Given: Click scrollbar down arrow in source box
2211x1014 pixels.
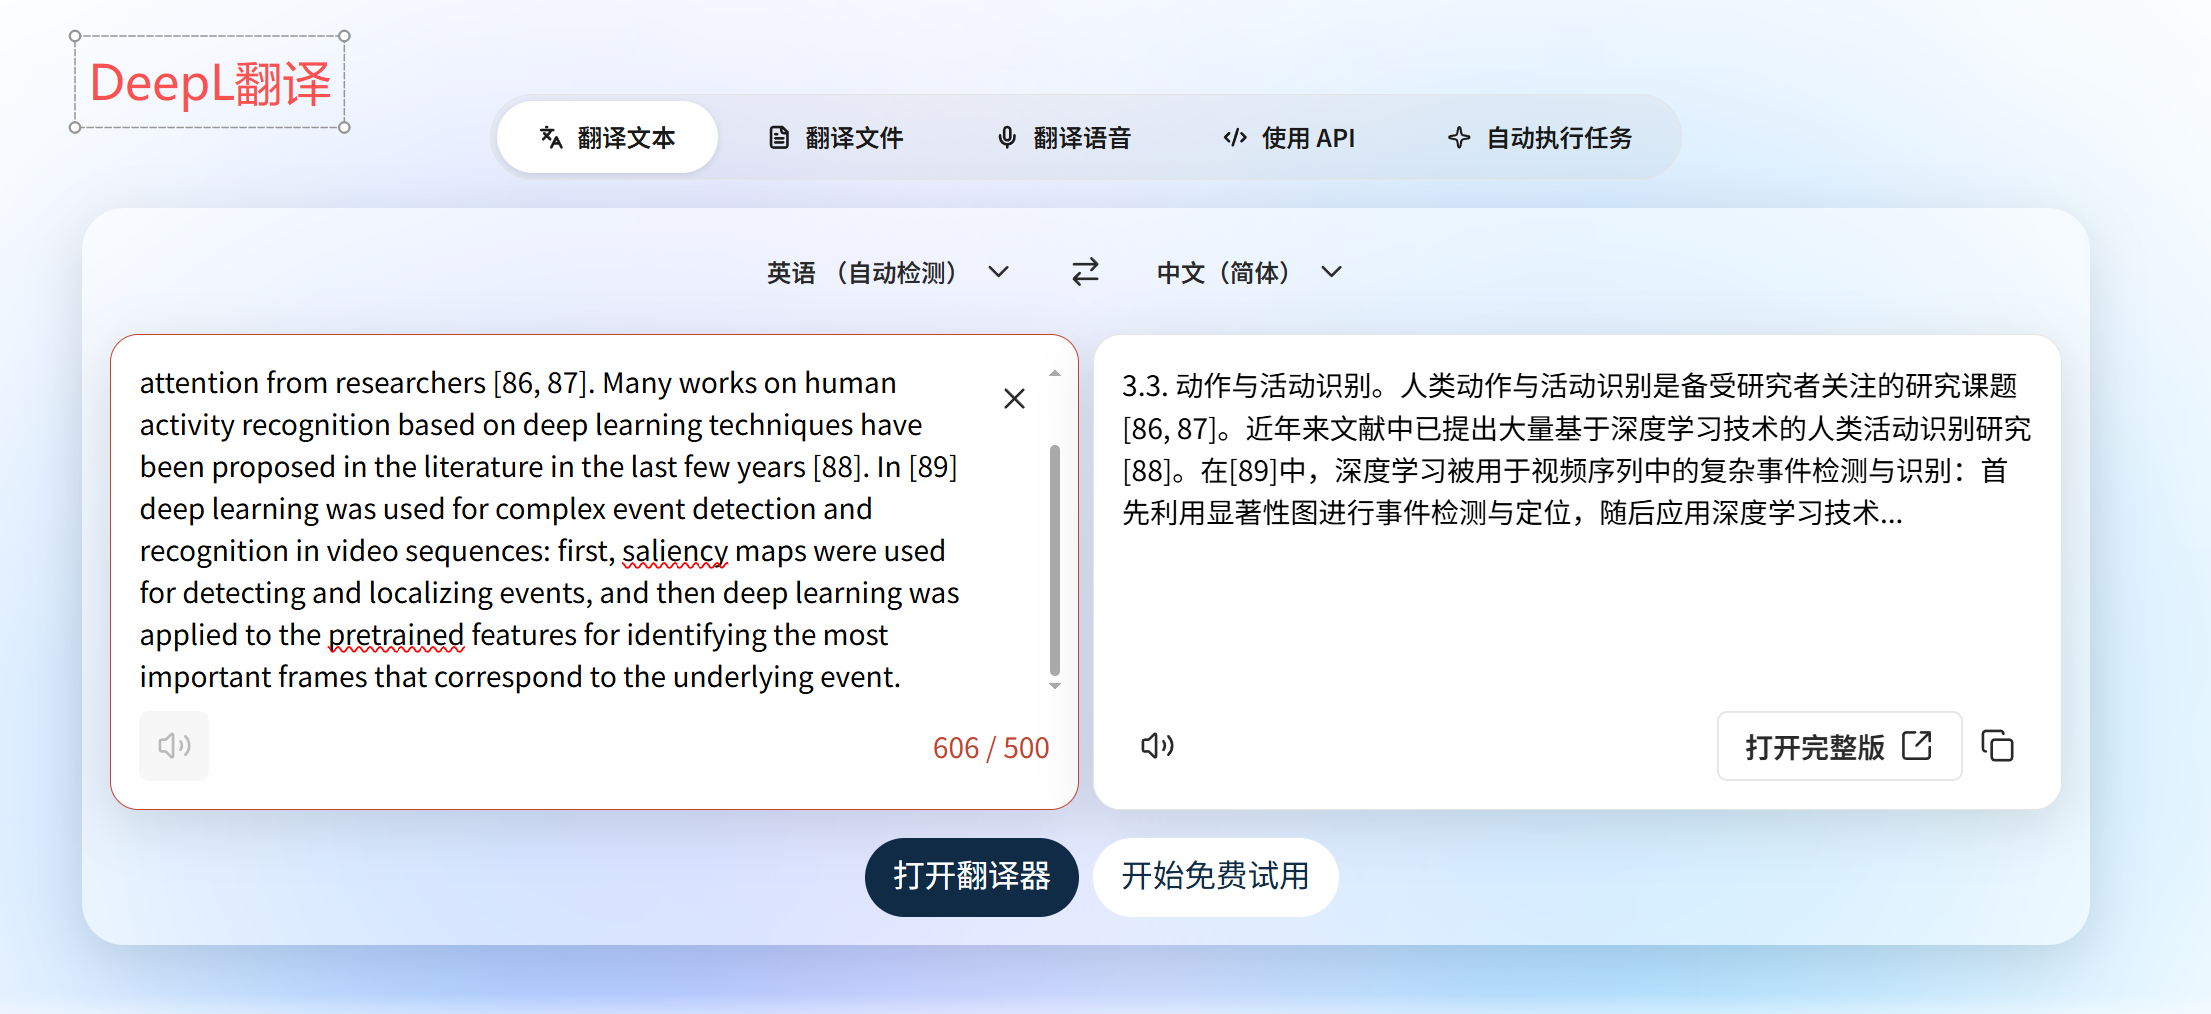Looking at the screenshot, I should (x=1055, y=686).
